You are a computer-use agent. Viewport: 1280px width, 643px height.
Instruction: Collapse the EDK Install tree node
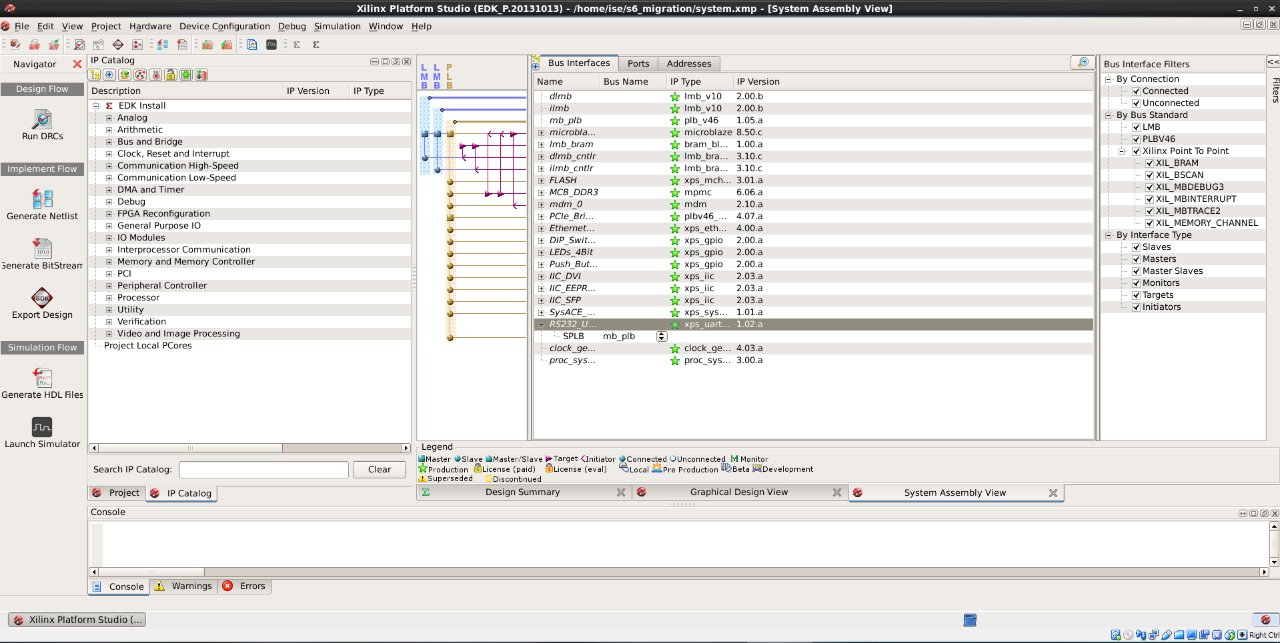(96, 105)
